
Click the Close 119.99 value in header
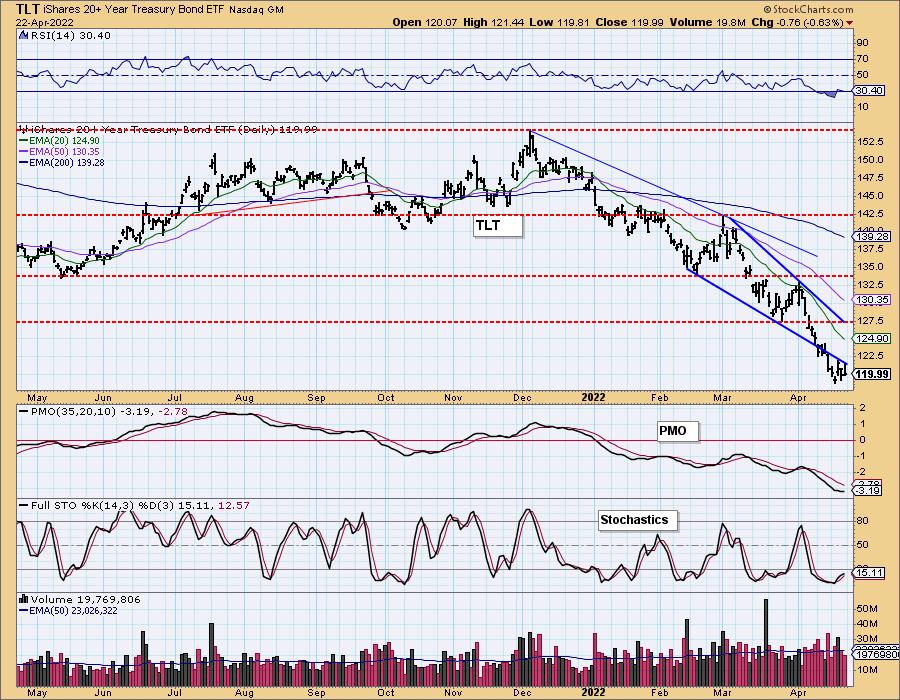(629, 22)
